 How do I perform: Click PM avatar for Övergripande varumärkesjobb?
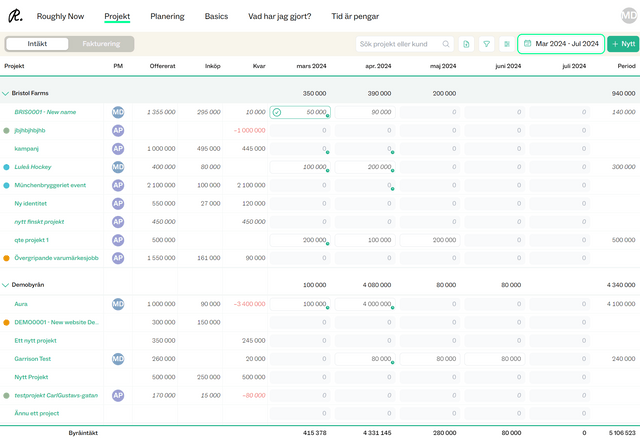[x=118, y=258]
